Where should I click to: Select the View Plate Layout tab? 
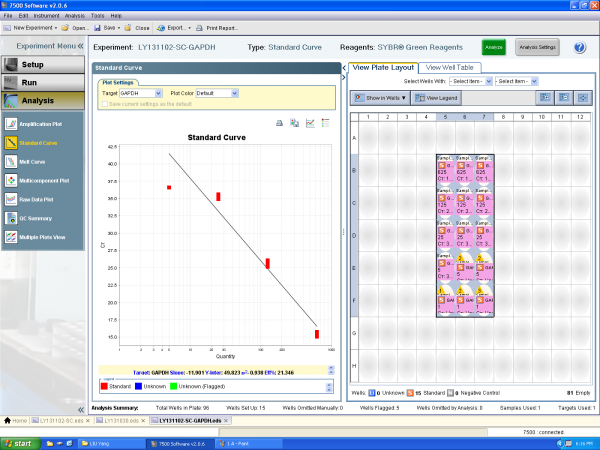point(383,67)
